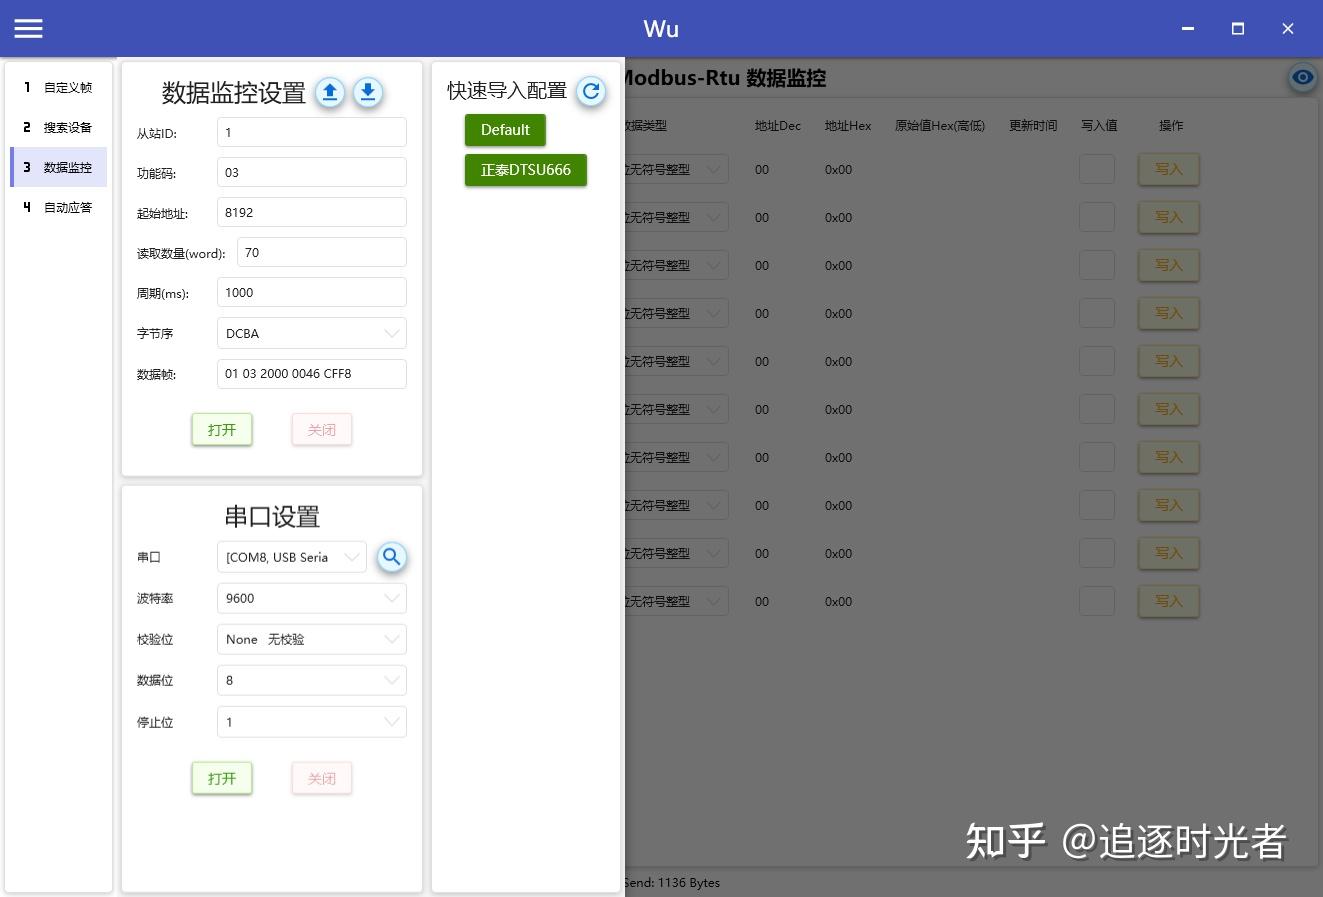Screen dimensions: 1323x897
Task: Click the upload configuration arrow icon
Action: tap(330, 92)
